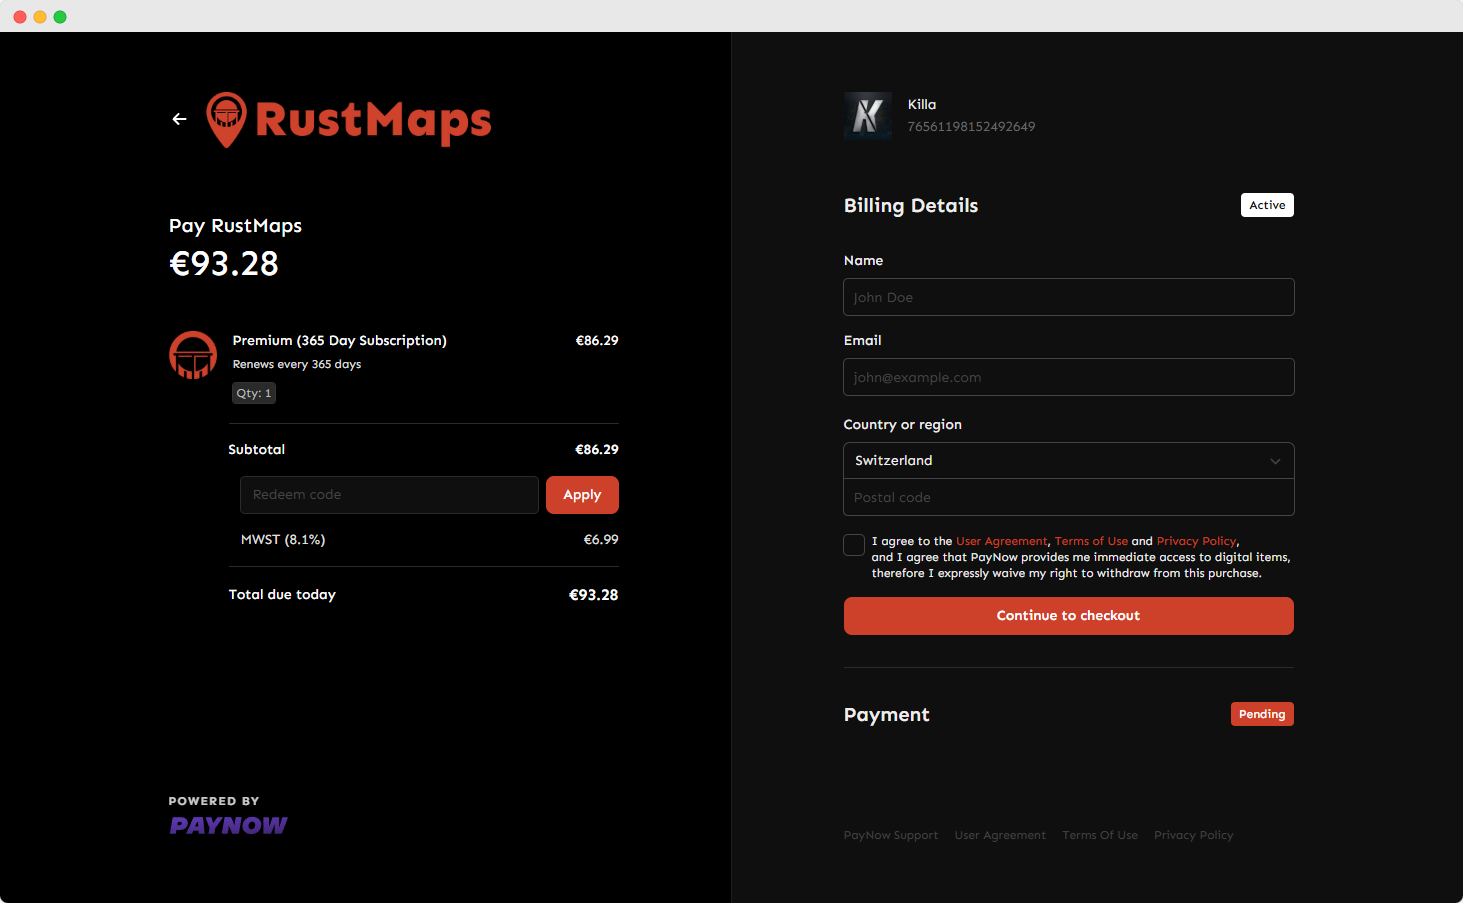Screen dimensions: 1463x903
Task: Click the PayNow logo
Action: (228, 825)
